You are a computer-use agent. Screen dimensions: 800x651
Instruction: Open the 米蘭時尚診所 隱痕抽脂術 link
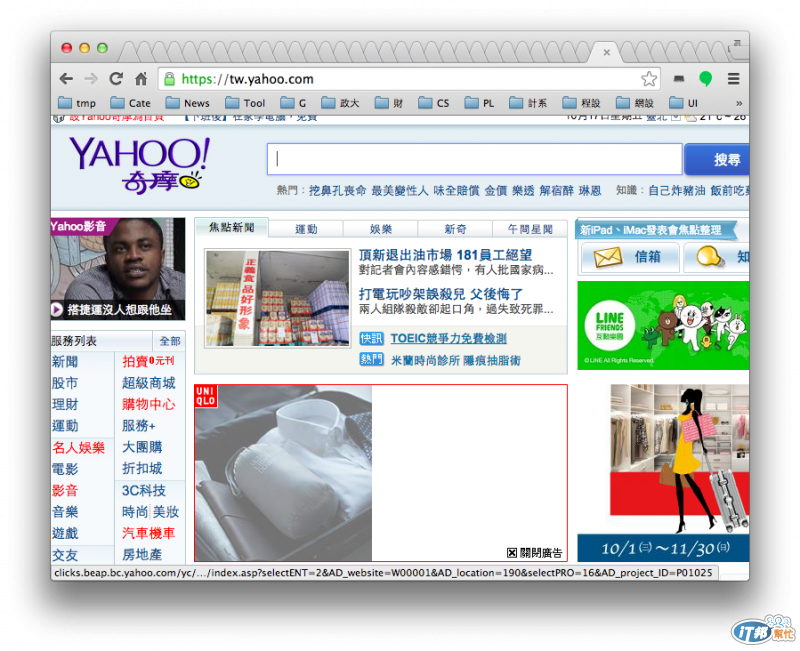click(x=456, y=360)
